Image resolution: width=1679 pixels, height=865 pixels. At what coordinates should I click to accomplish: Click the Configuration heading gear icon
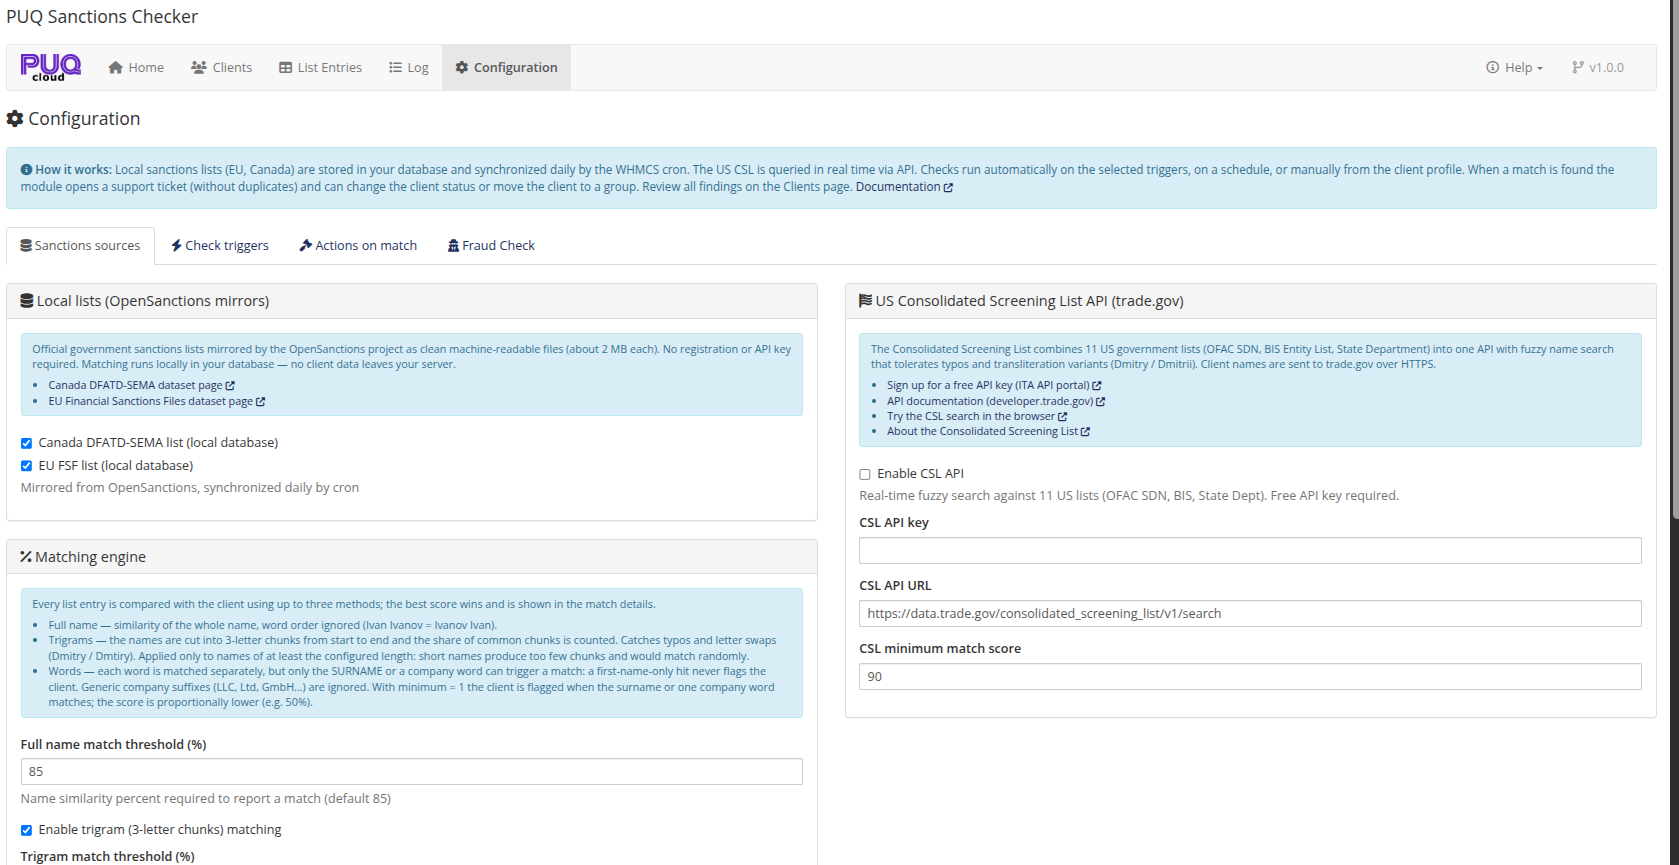coord(15,118)
